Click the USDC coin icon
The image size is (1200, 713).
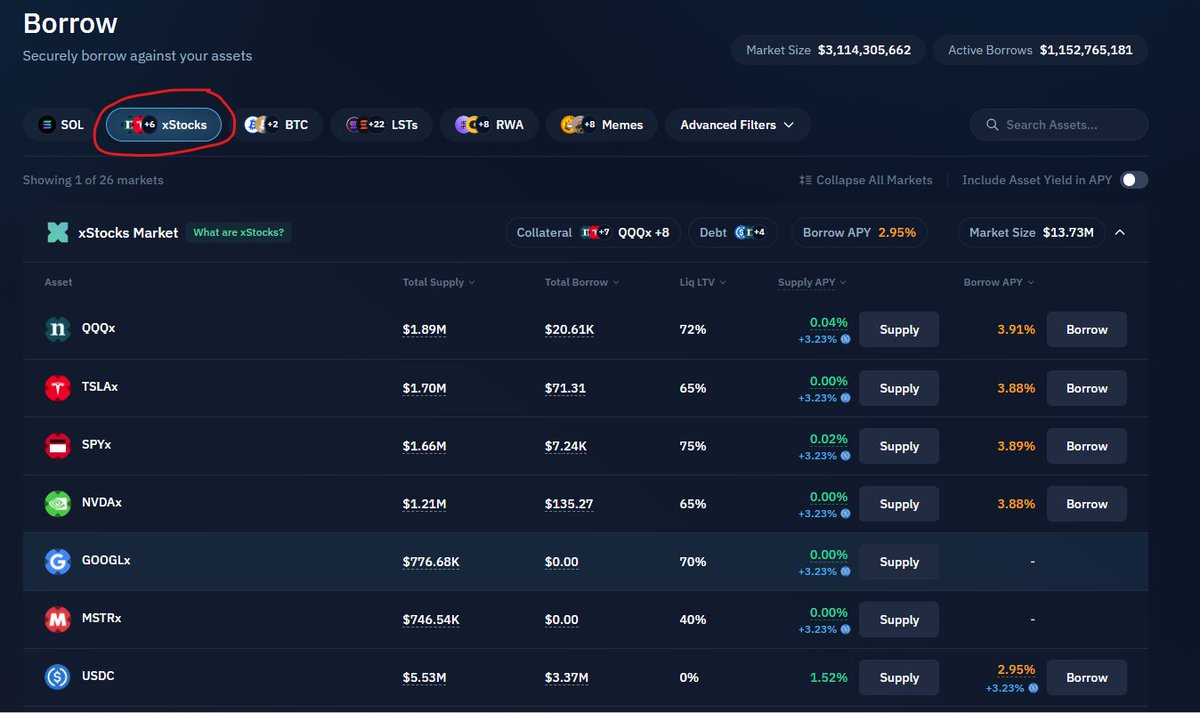57,678
